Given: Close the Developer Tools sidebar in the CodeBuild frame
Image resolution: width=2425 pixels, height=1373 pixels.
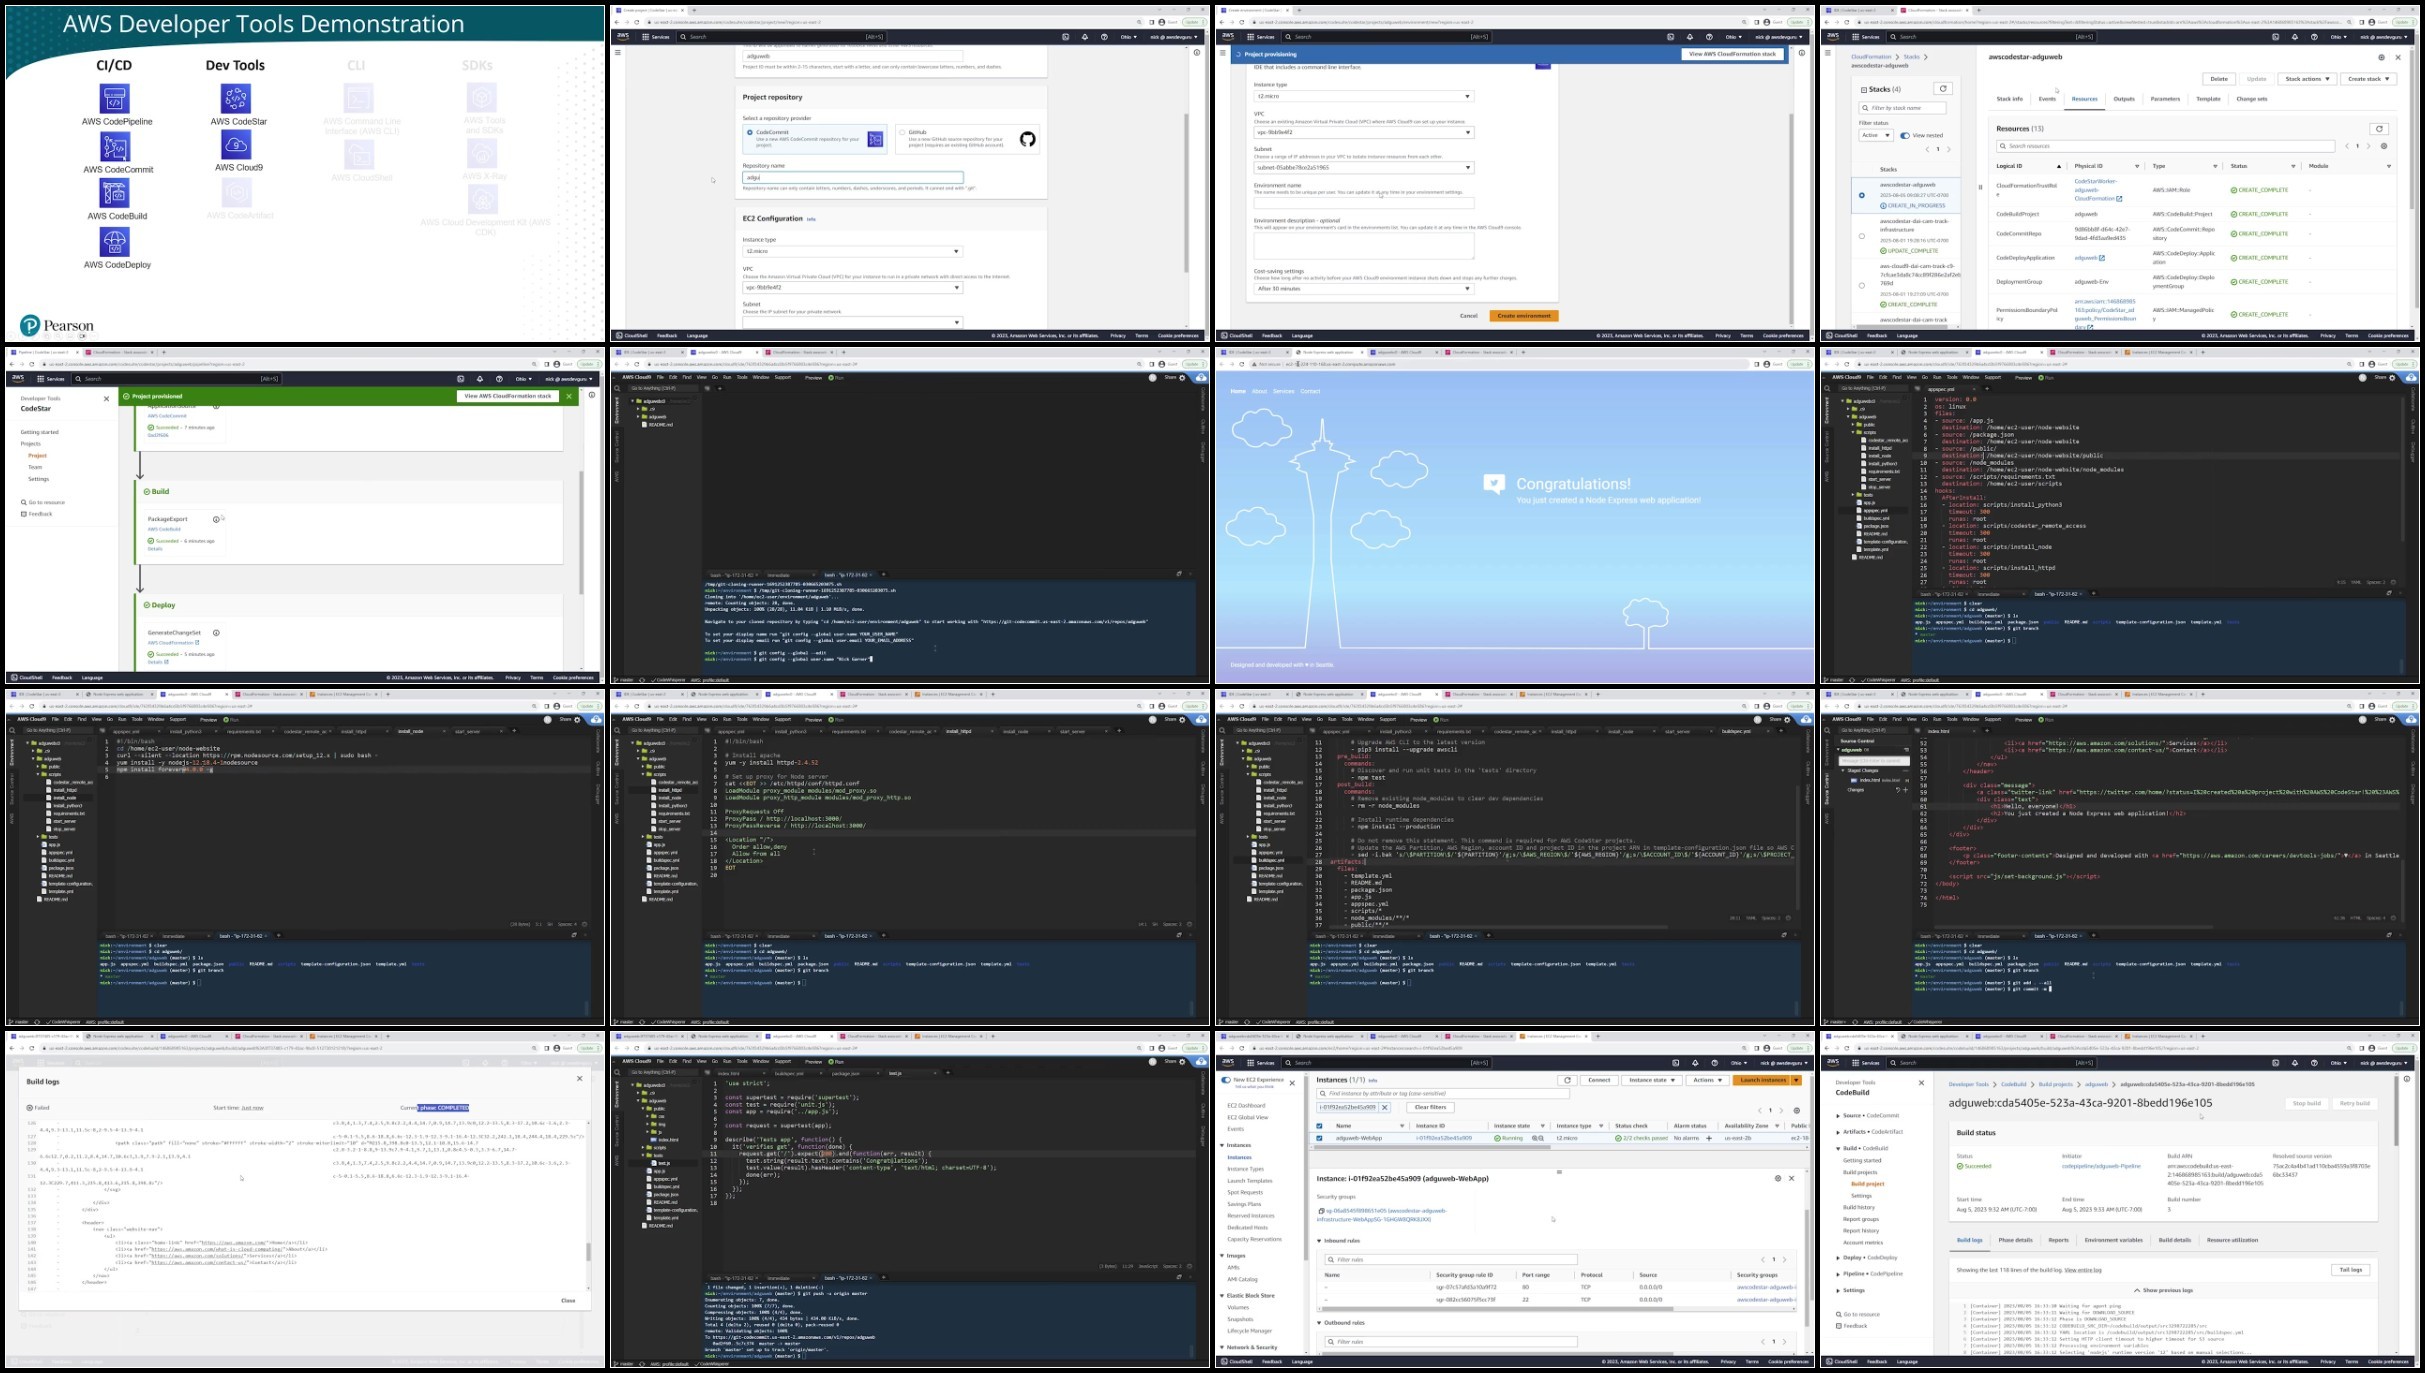Looking at the screenshot, I should click(1921, 1083).
